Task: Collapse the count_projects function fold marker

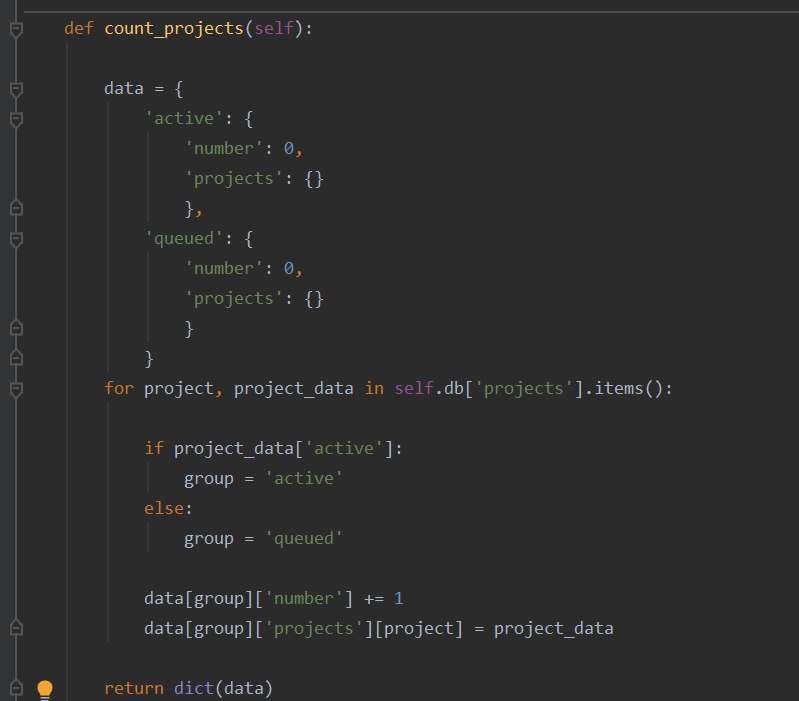Action: click(x=16, y=30)
